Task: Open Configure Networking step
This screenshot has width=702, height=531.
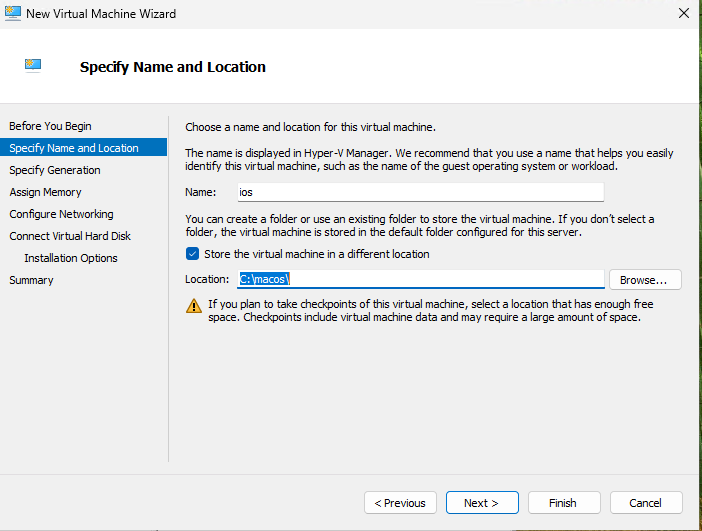Action: (x=61, y=214)
